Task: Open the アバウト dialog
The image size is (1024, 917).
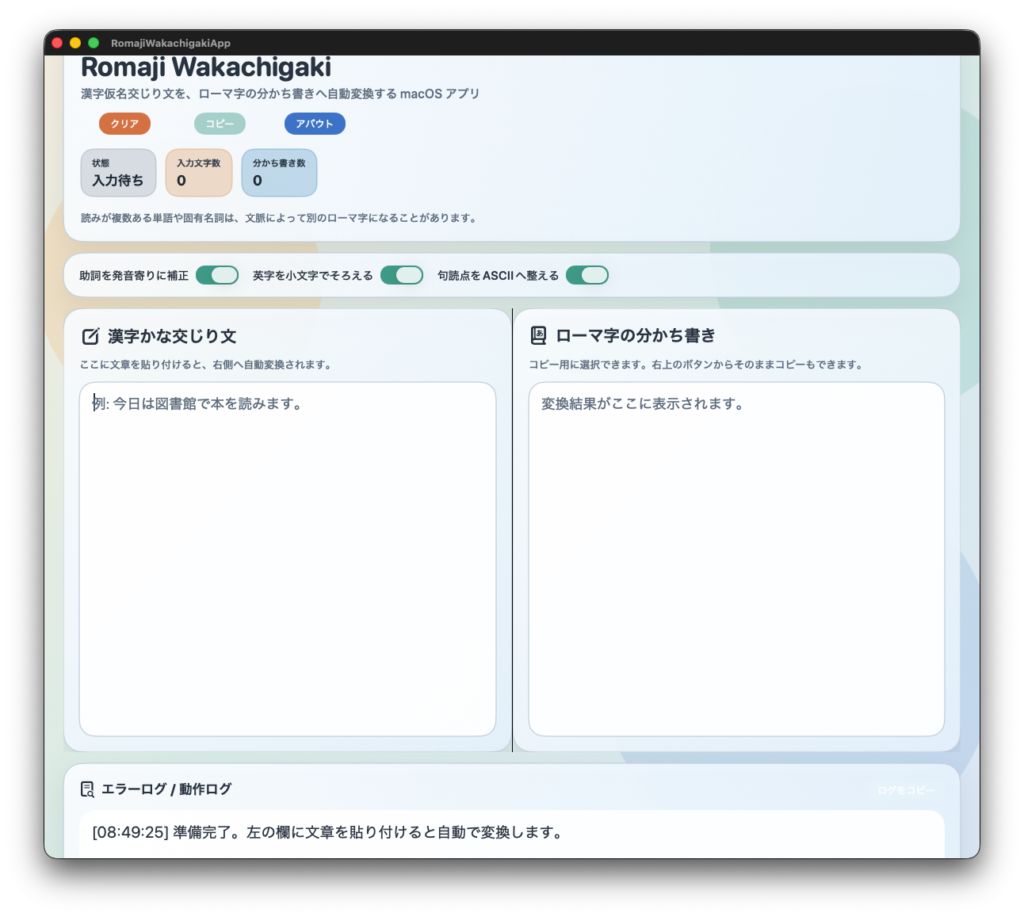Action: (314, 124)
